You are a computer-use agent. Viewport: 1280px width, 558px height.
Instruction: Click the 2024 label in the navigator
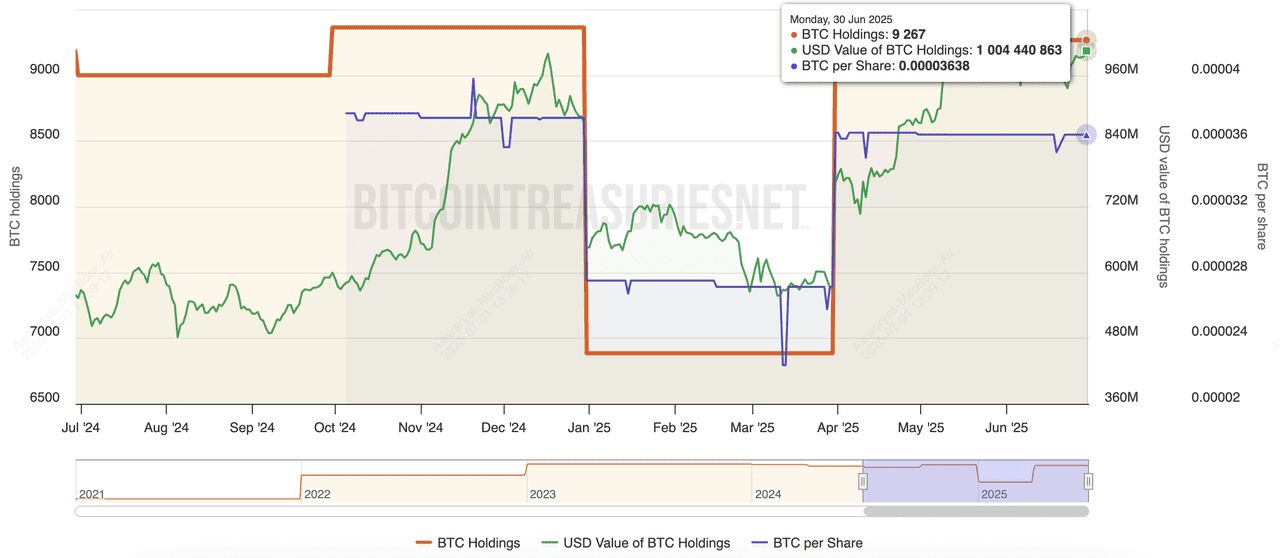click(x=768, y=494)
